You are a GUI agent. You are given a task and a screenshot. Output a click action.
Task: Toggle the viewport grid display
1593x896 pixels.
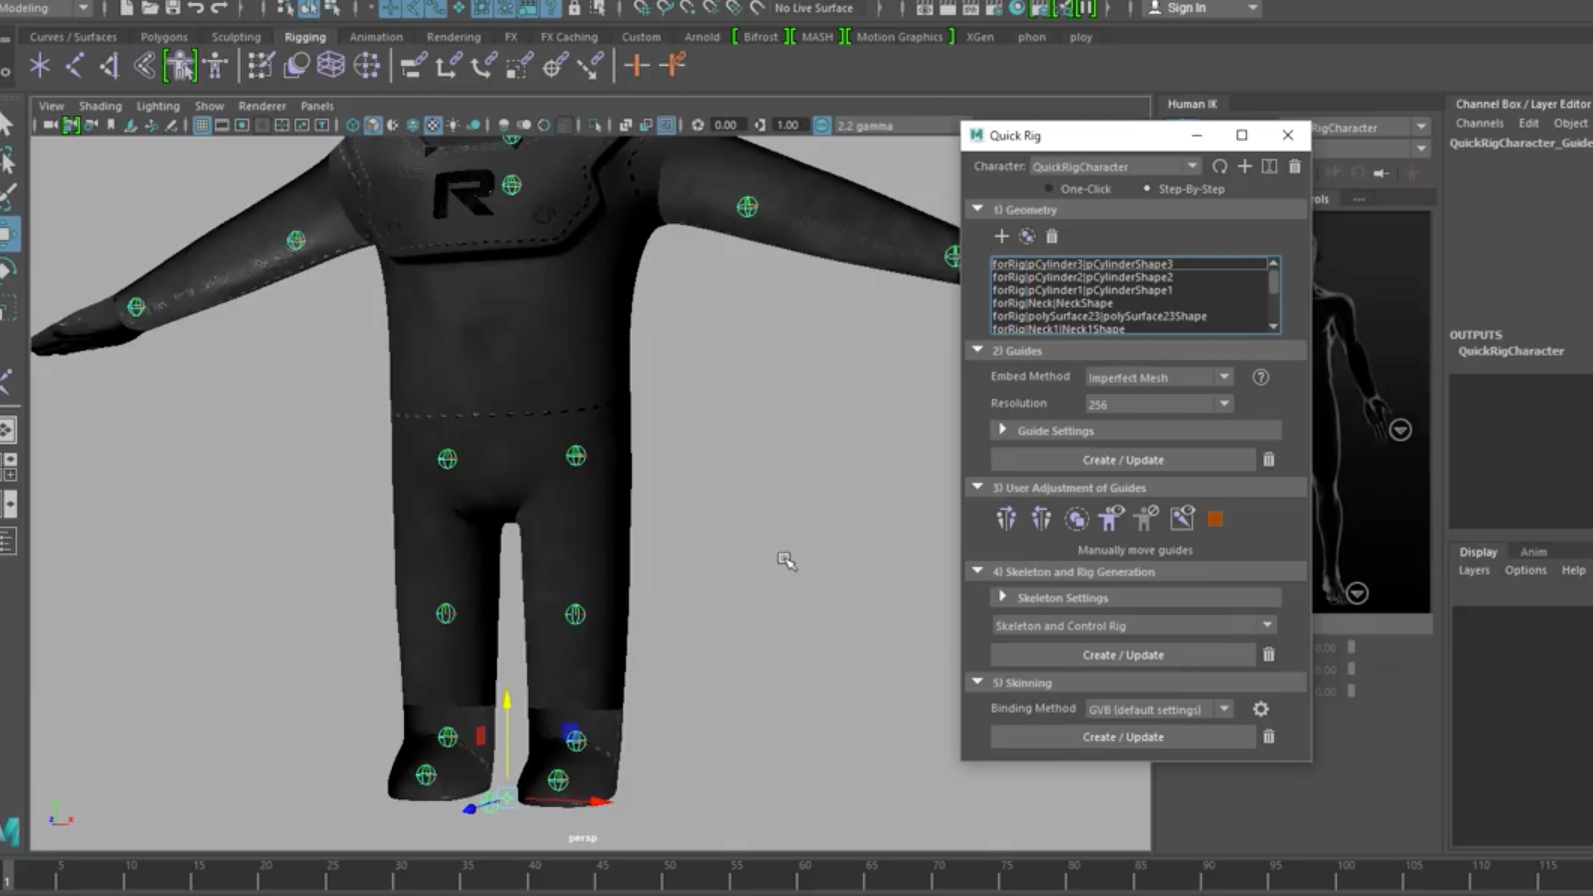click(x=202, y=125)
